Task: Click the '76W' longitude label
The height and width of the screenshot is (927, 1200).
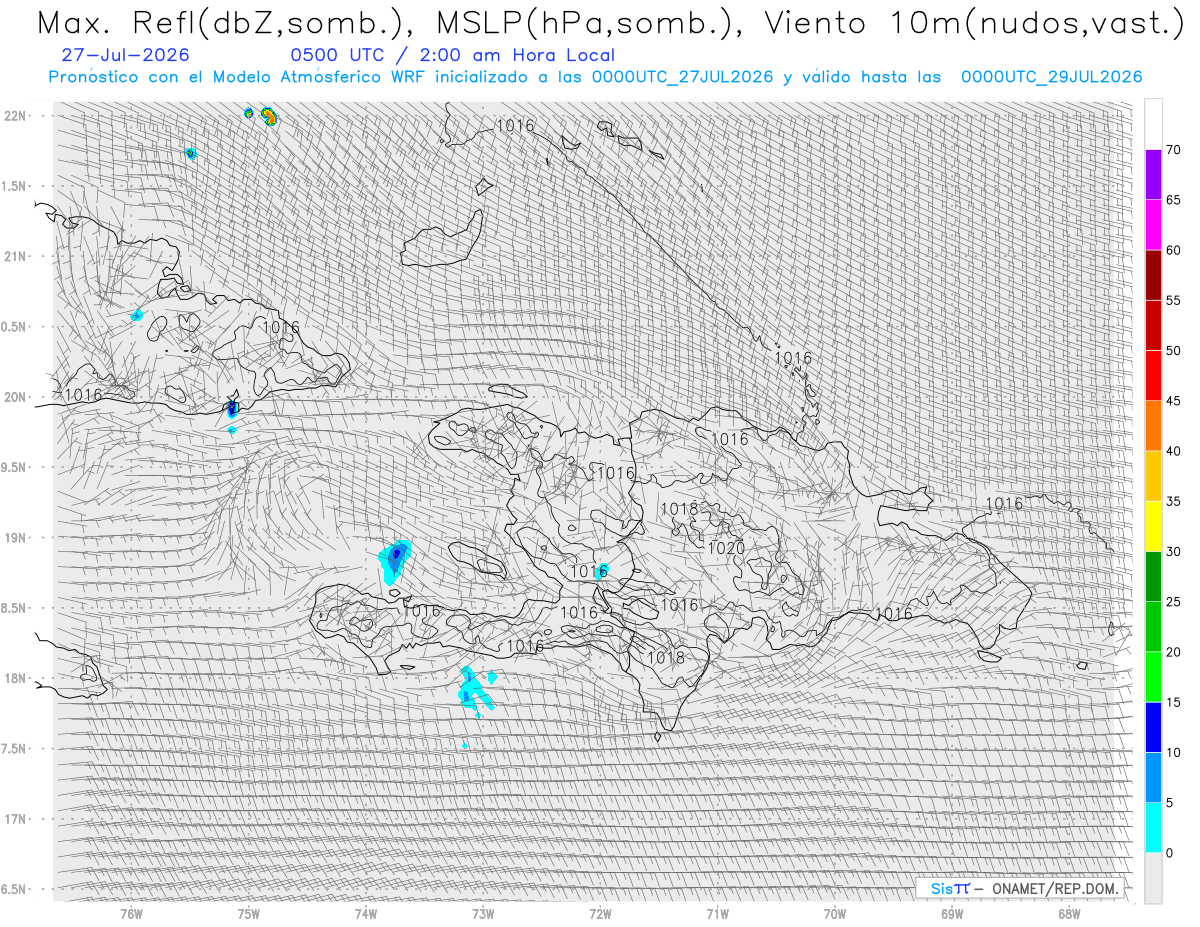Action: pyautogui.click(x=131, y=913)
